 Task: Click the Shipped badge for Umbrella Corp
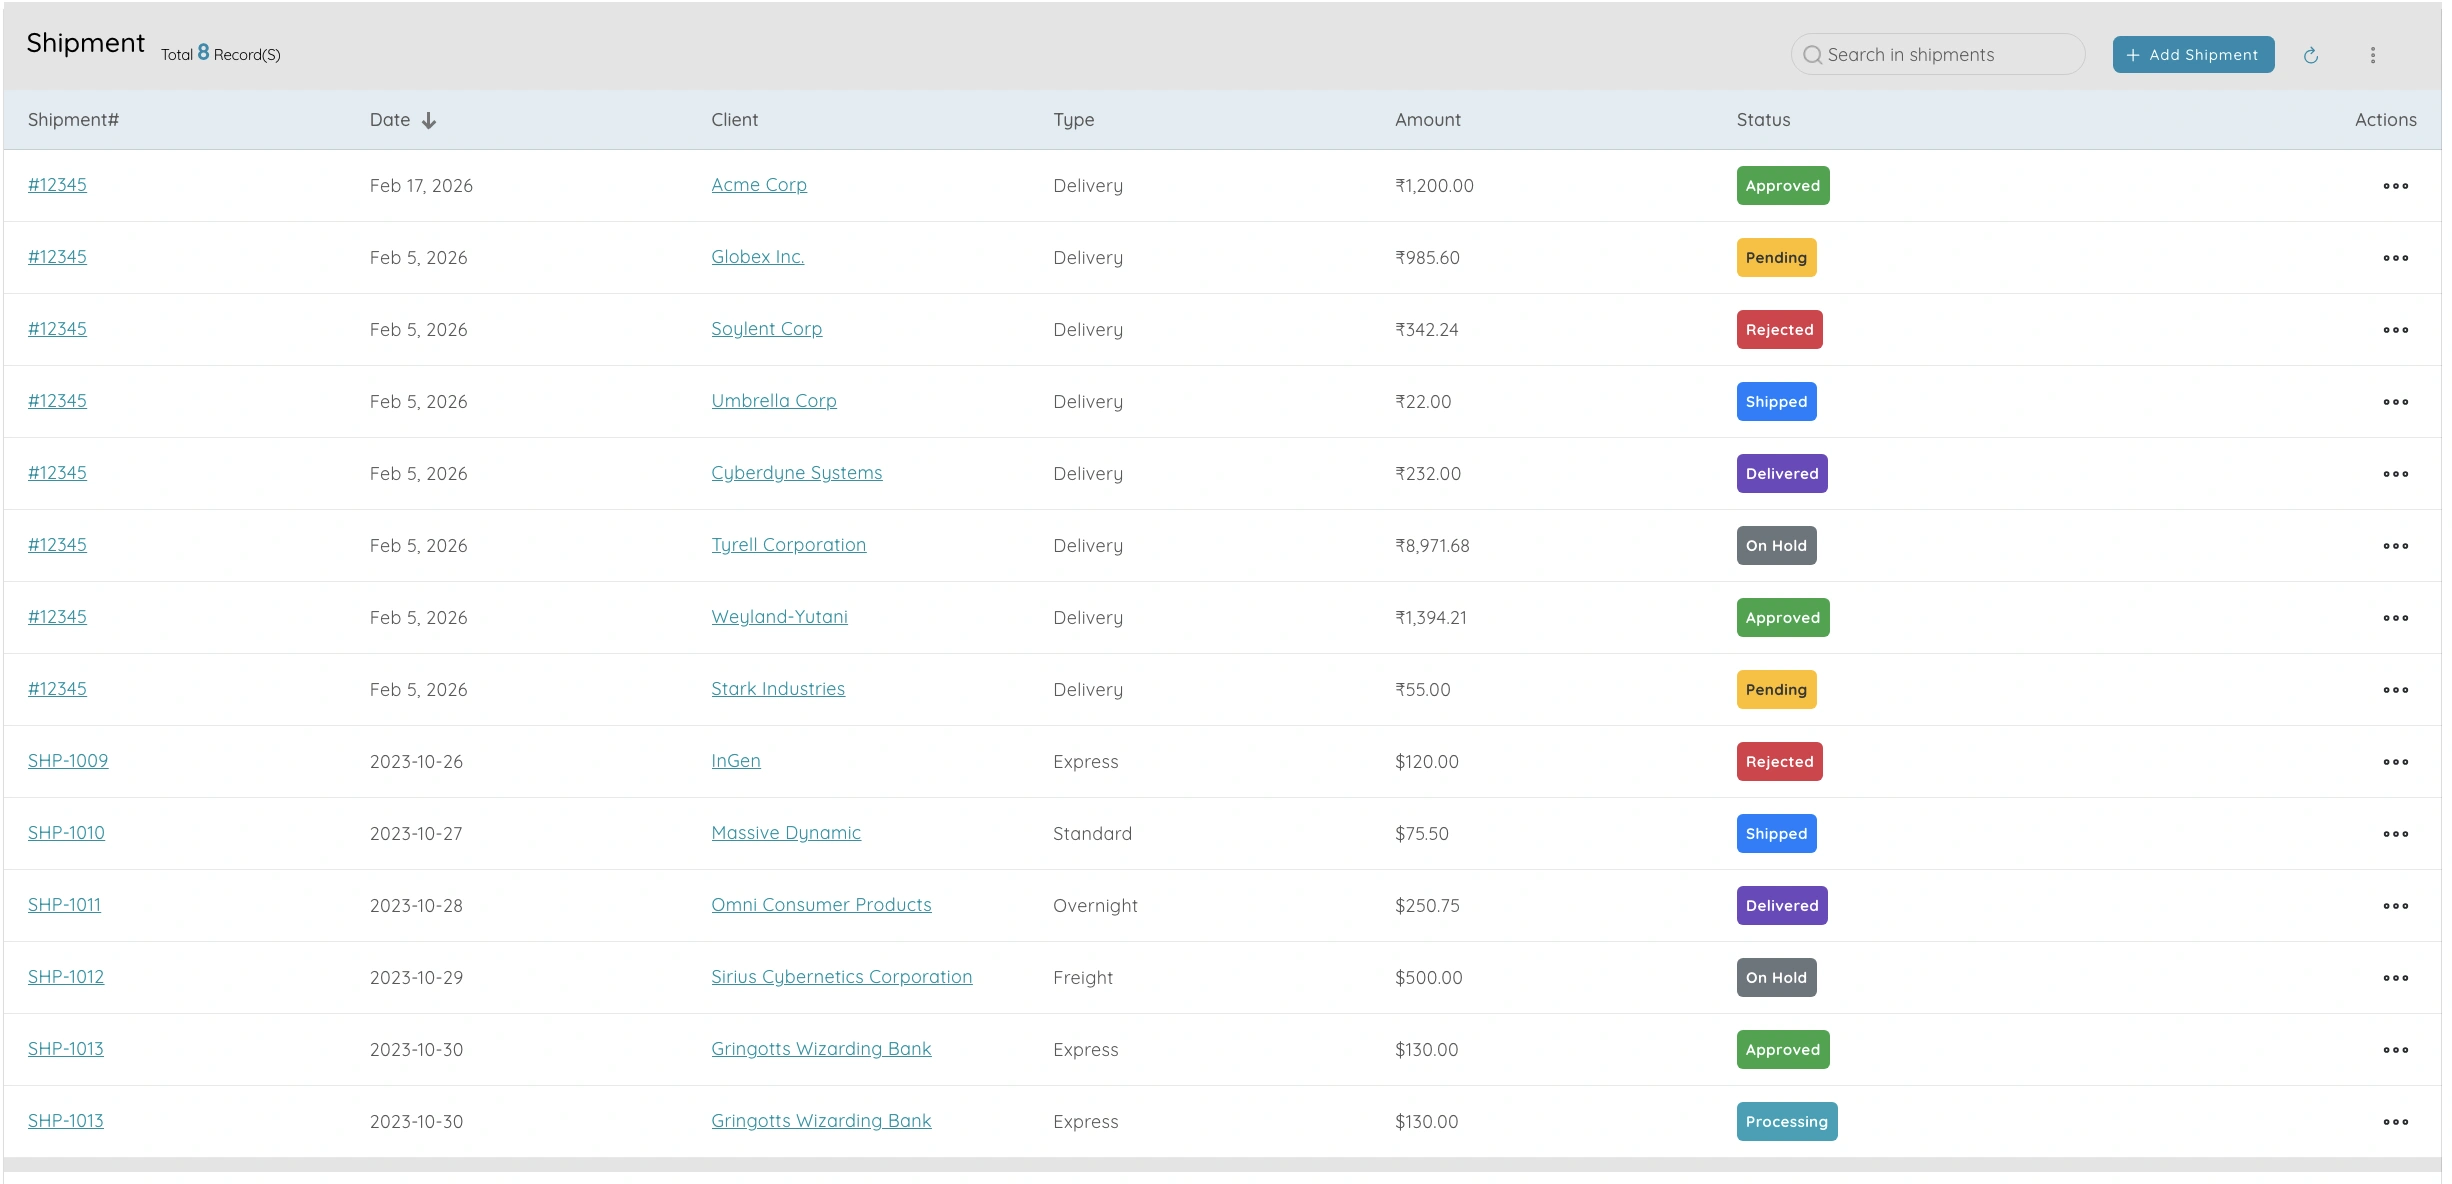pos(1776,402)
